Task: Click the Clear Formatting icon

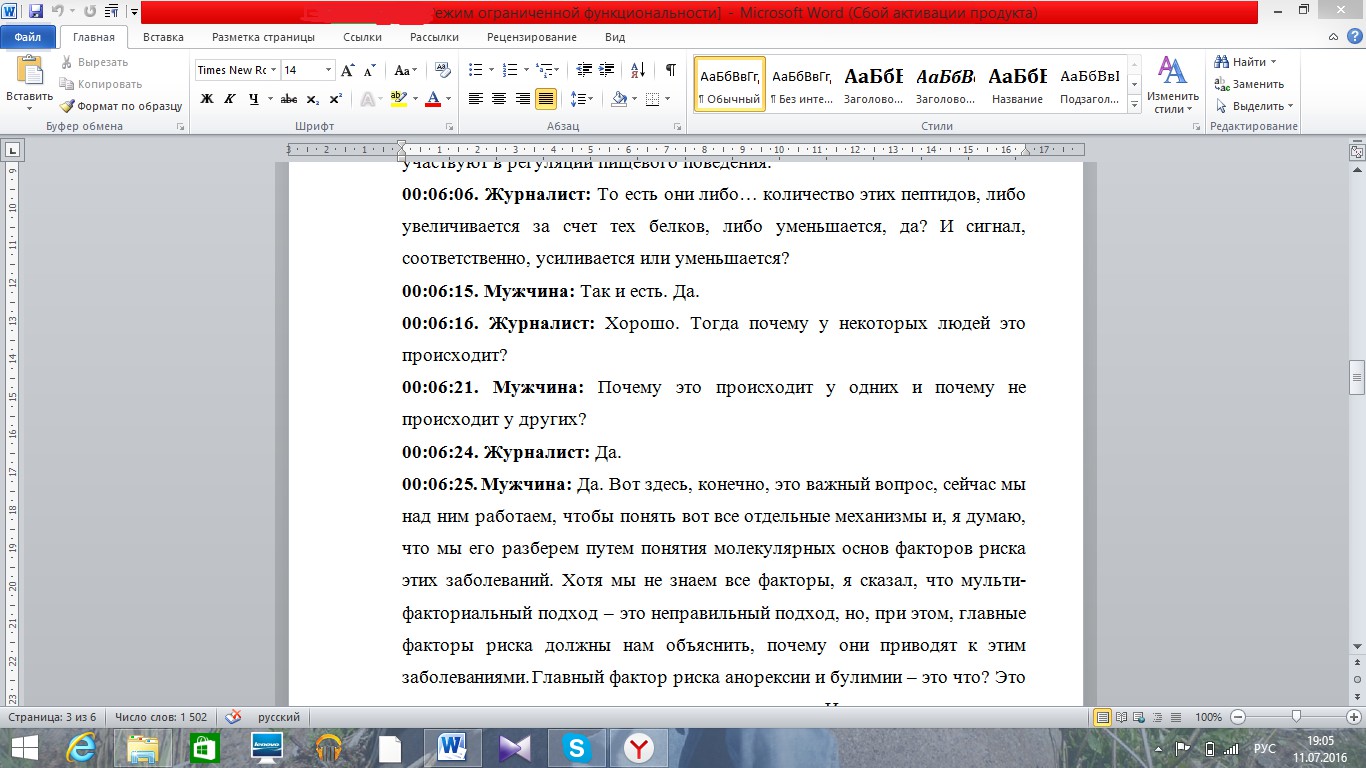Action: (441, 70)
